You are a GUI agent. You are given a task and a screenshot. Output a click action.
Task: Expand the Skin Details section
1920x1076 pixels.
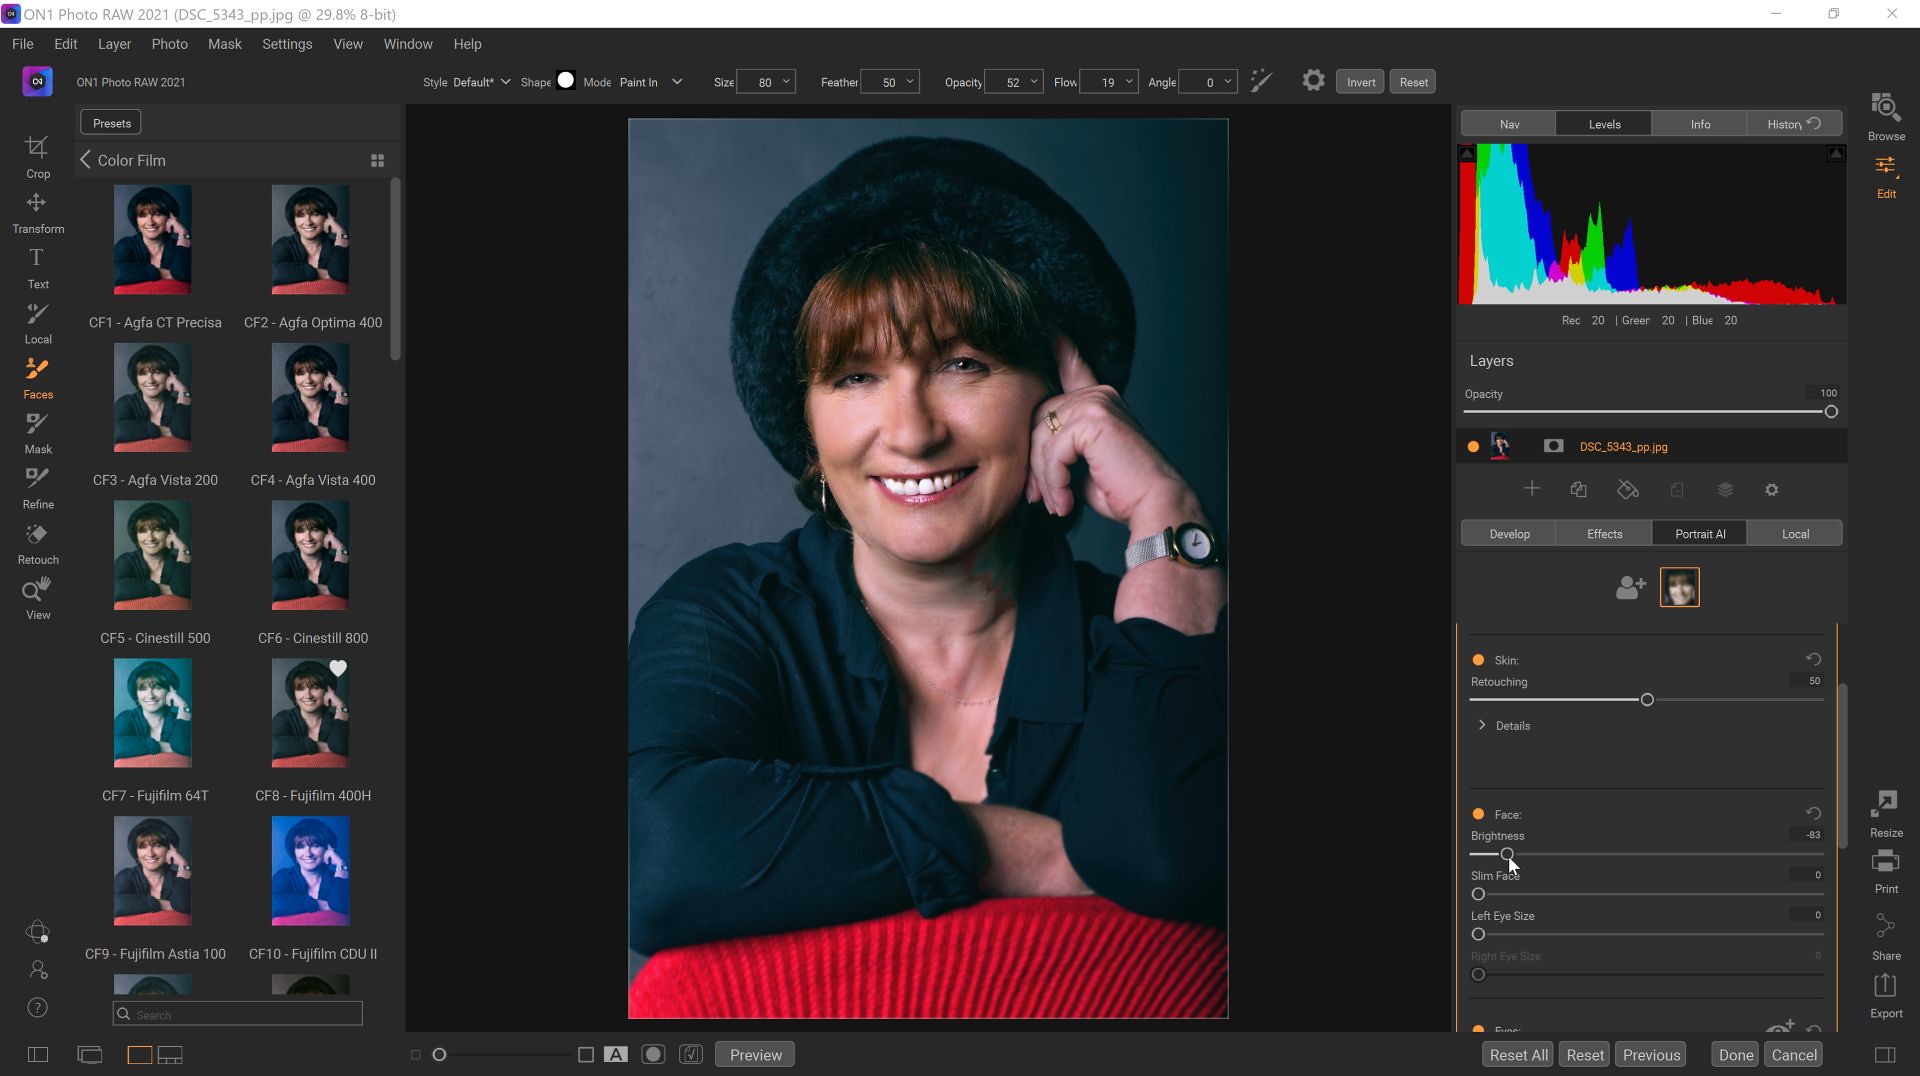1482,725
